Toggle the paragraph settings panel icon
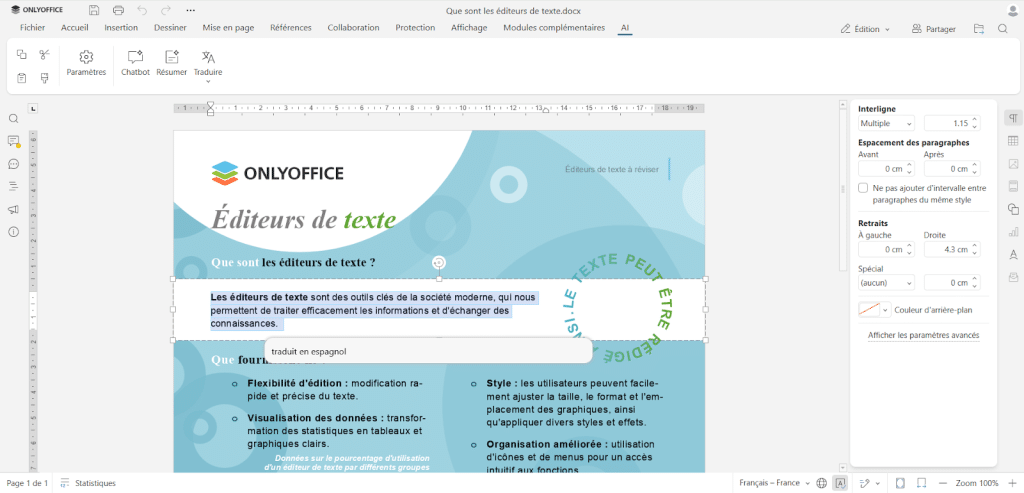The image size is (1024, 493). click(1013, 118)
